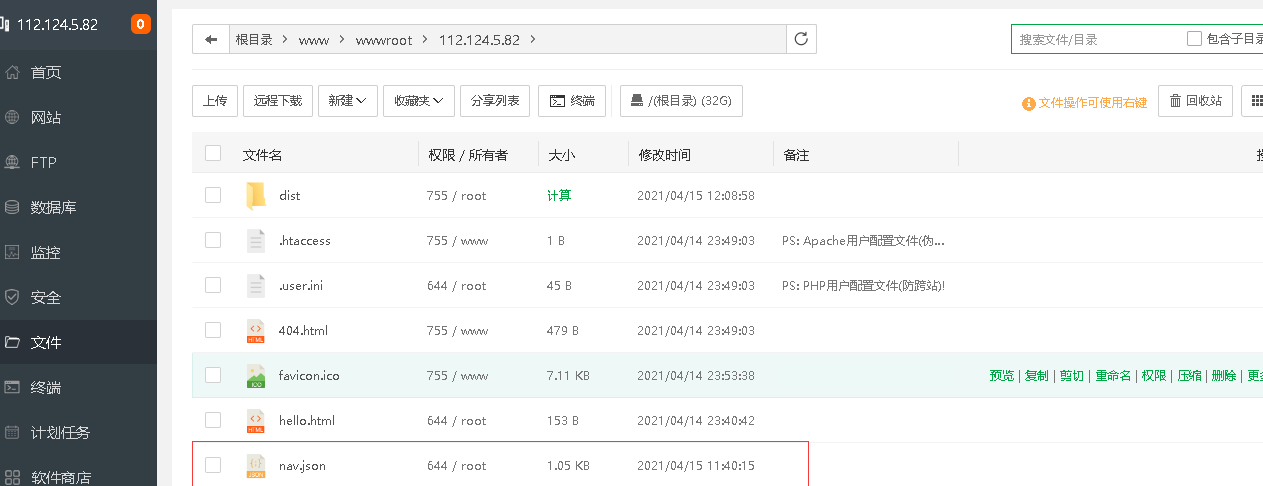
Task: Check the hello.html row checkbox
Action: (x=213, y=420)
